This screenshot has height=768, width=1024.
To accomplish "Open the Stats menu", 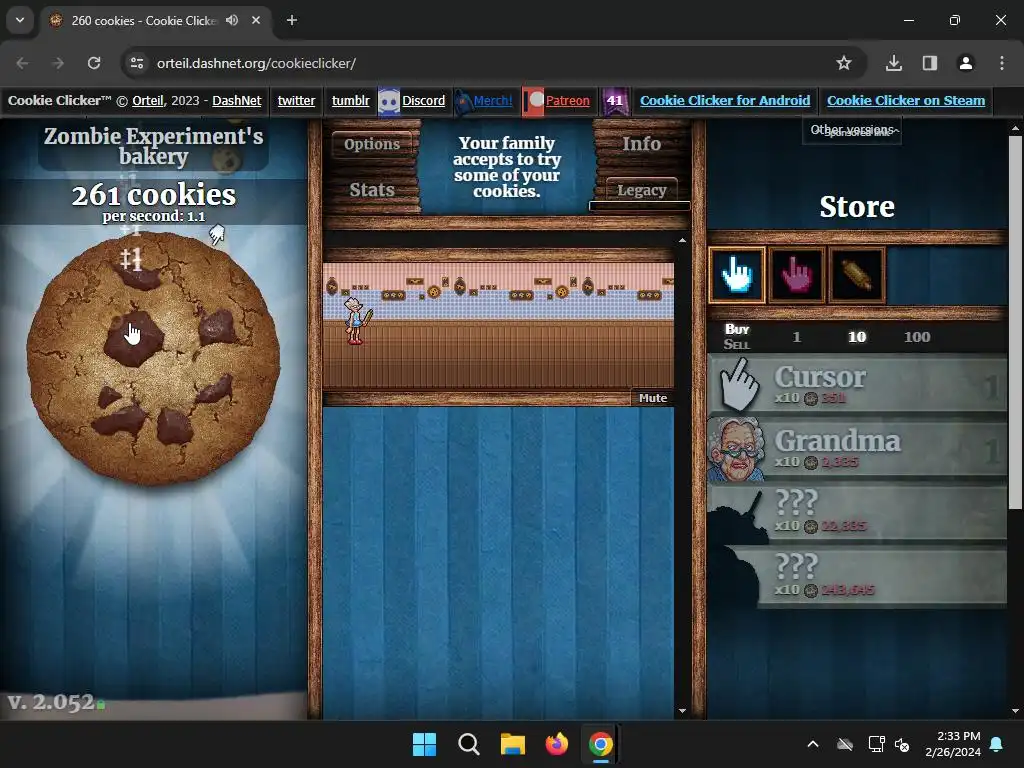I will point(372,190).
